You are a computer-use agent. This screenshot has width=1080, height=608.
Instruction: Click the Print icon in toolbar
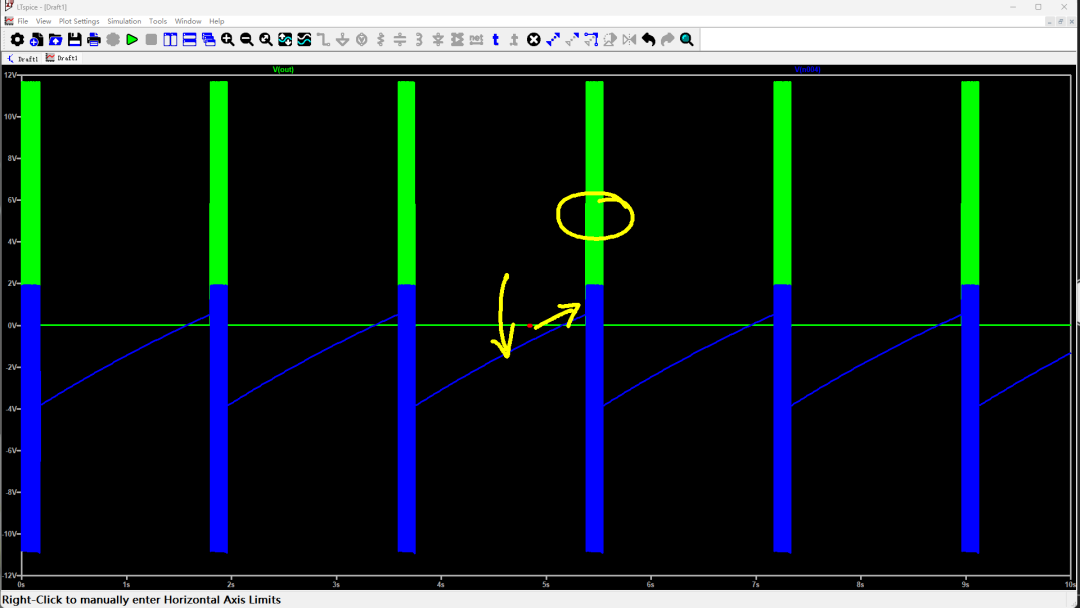pyautogui.click(x=94, y=39)
